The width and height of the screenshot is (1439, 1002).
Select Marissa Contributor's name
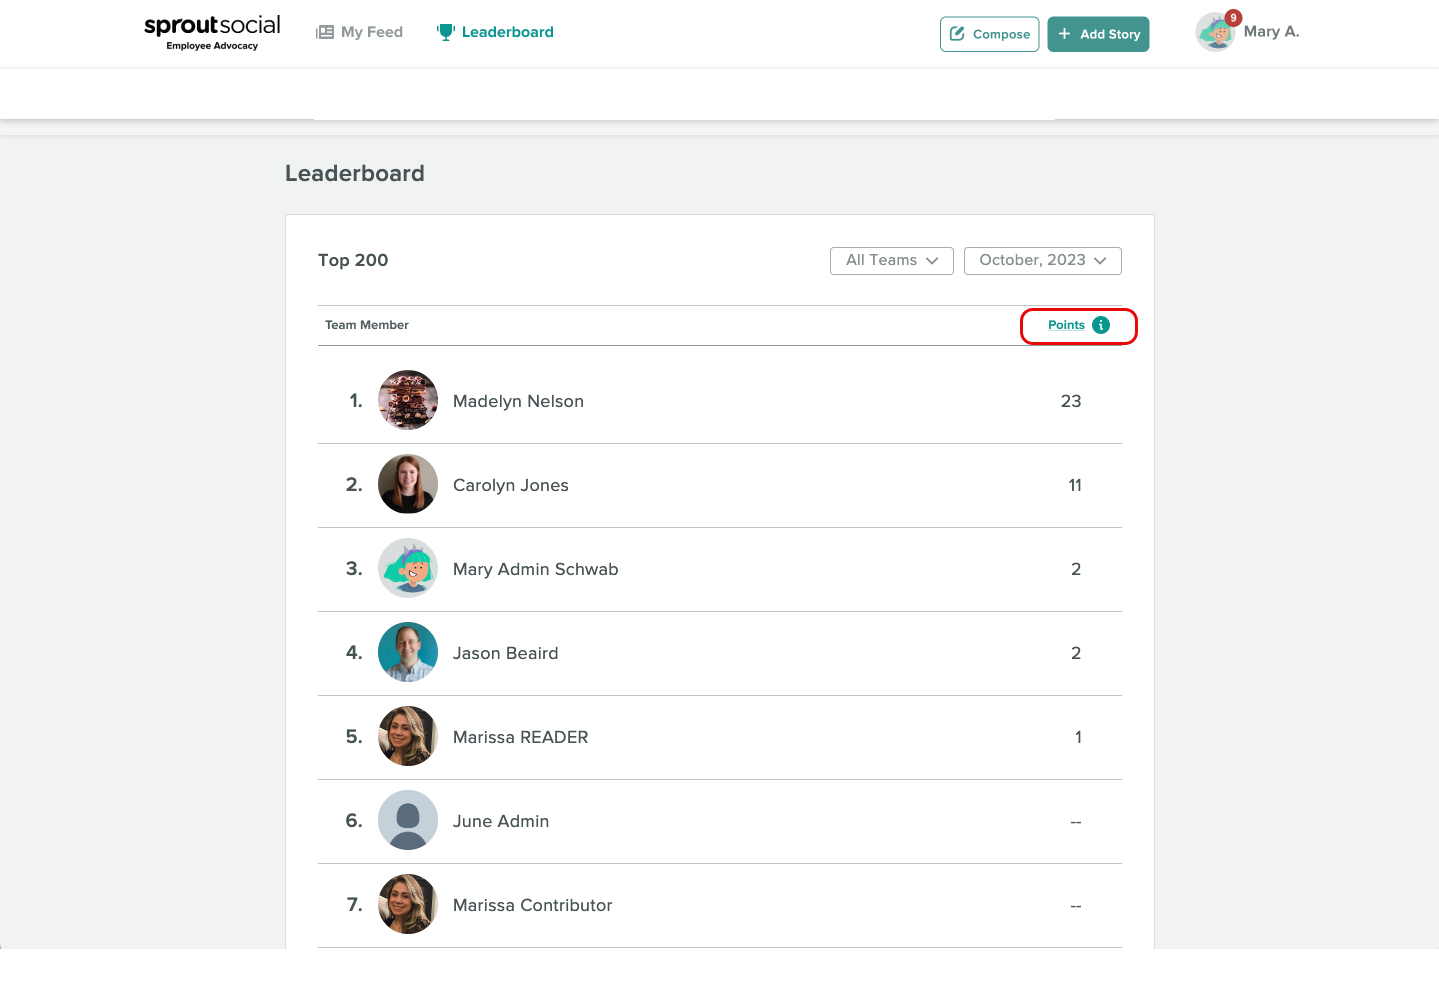point(533,905)
